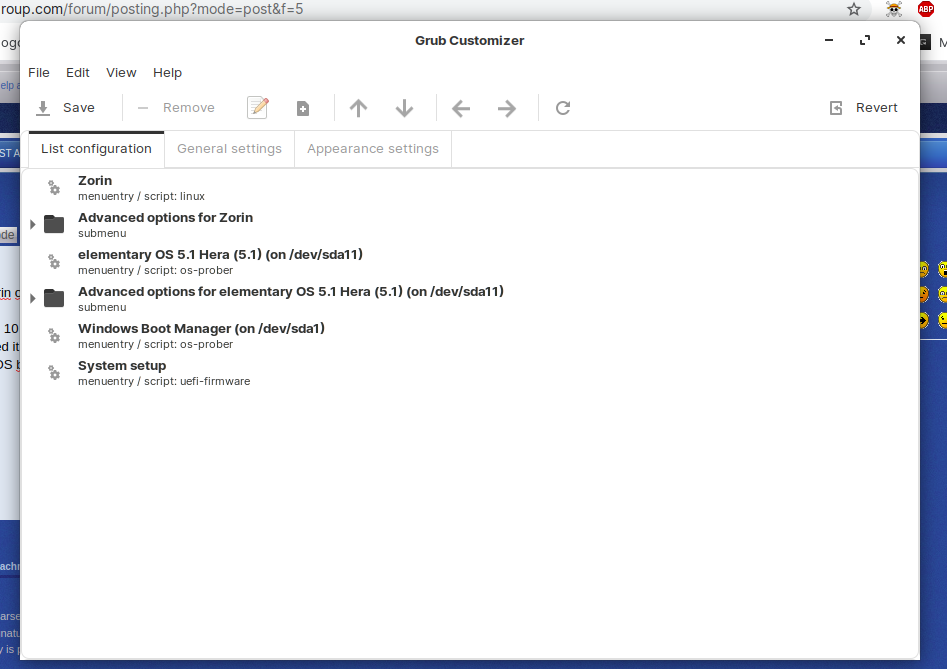Reload configuration with refresh icon
This screenshot has height=669, width=947.
(563, 108)
